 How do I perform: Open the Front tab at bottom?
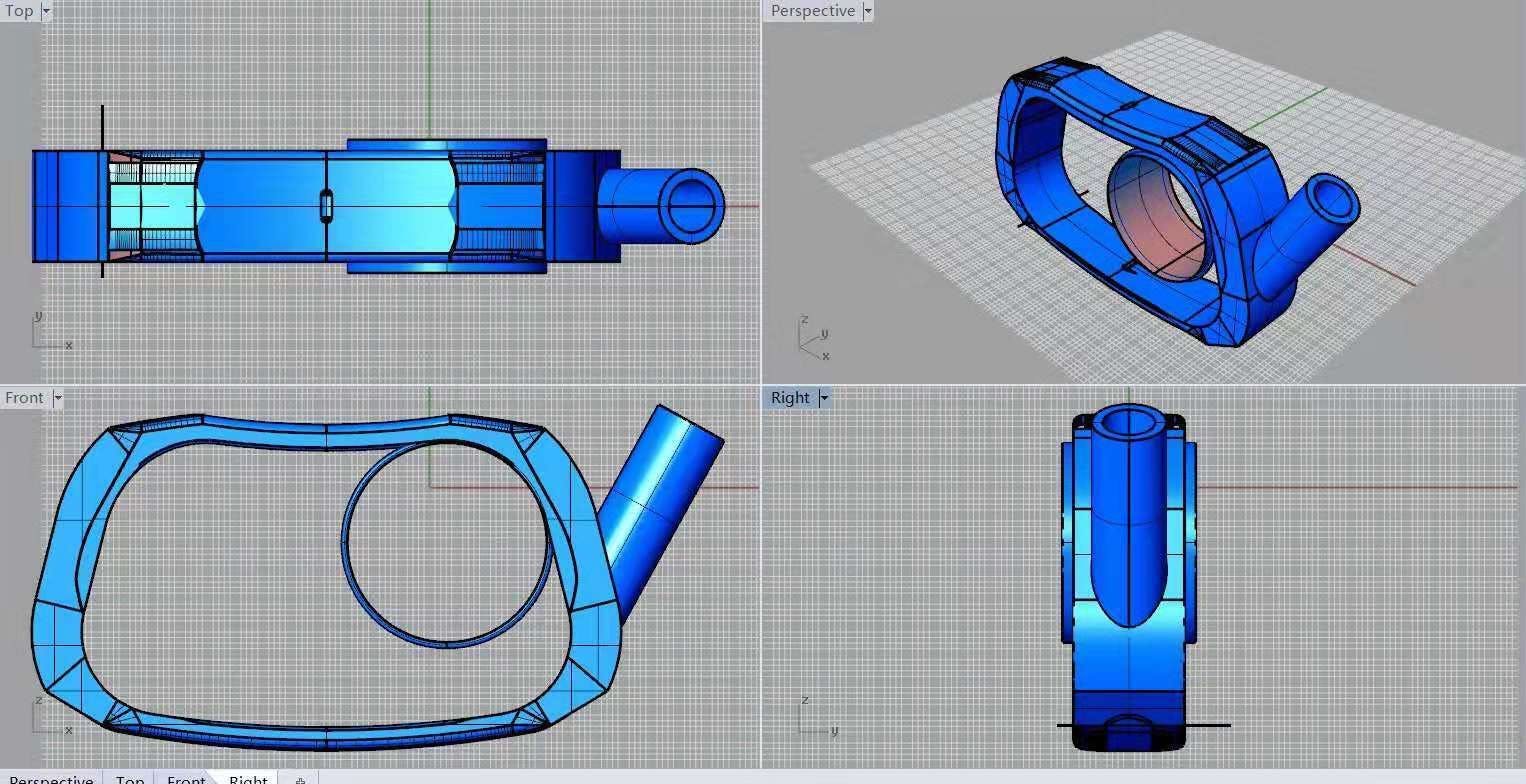pos(186,778)
